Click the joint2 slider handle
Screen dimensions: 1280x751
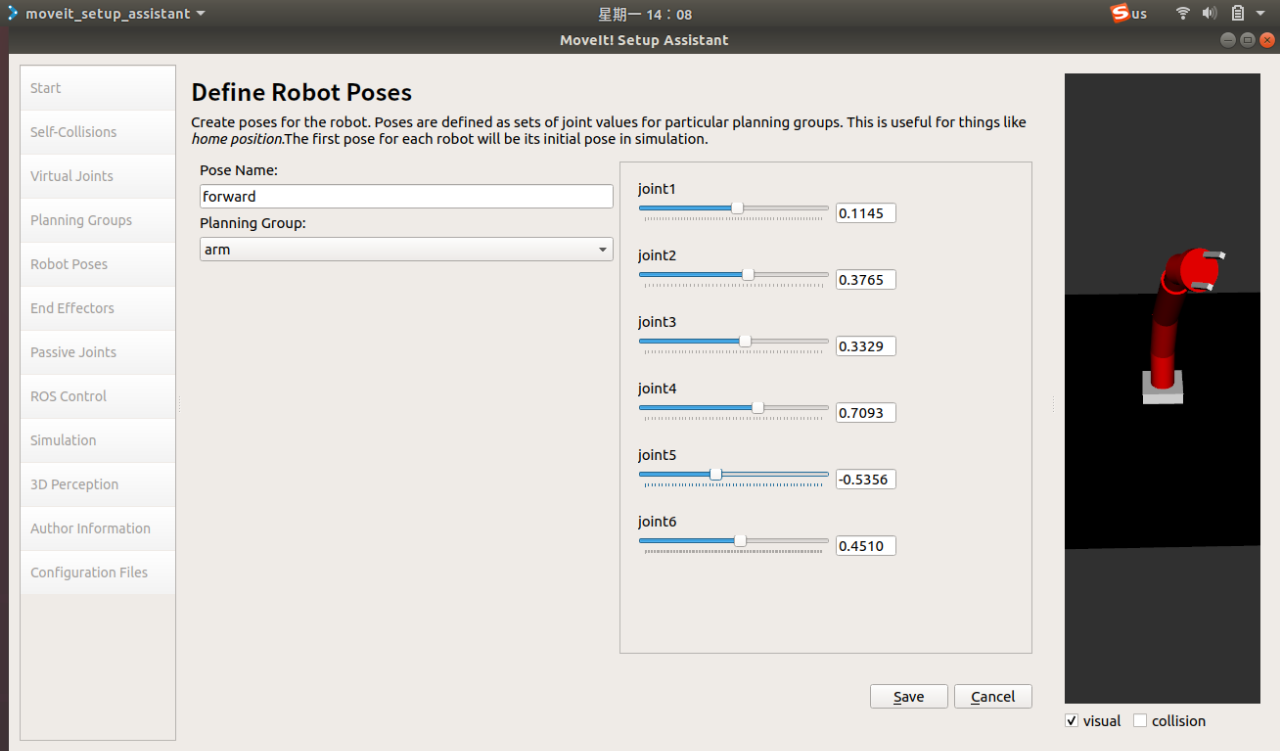(748, 274)
